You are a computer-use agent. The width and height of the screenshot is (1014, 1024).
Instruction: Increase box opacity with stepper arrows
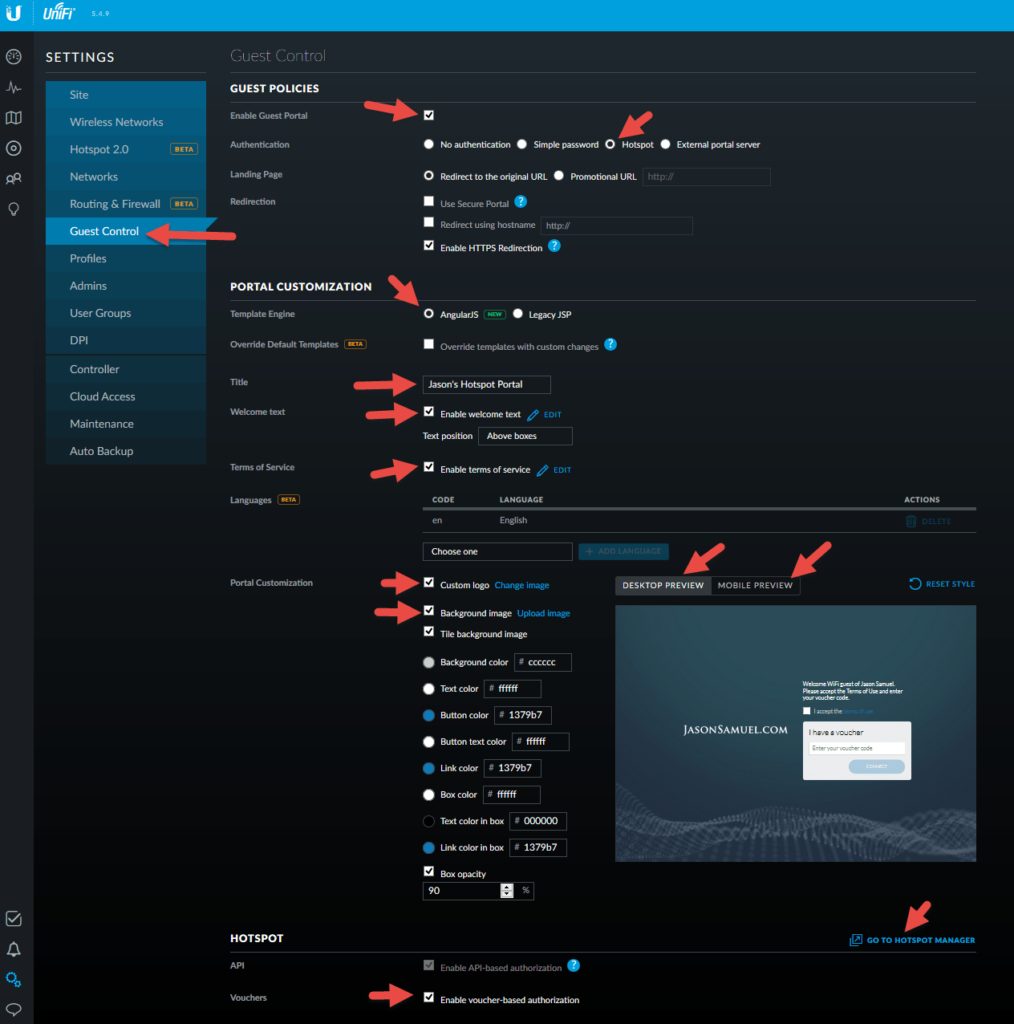point(507,886)
